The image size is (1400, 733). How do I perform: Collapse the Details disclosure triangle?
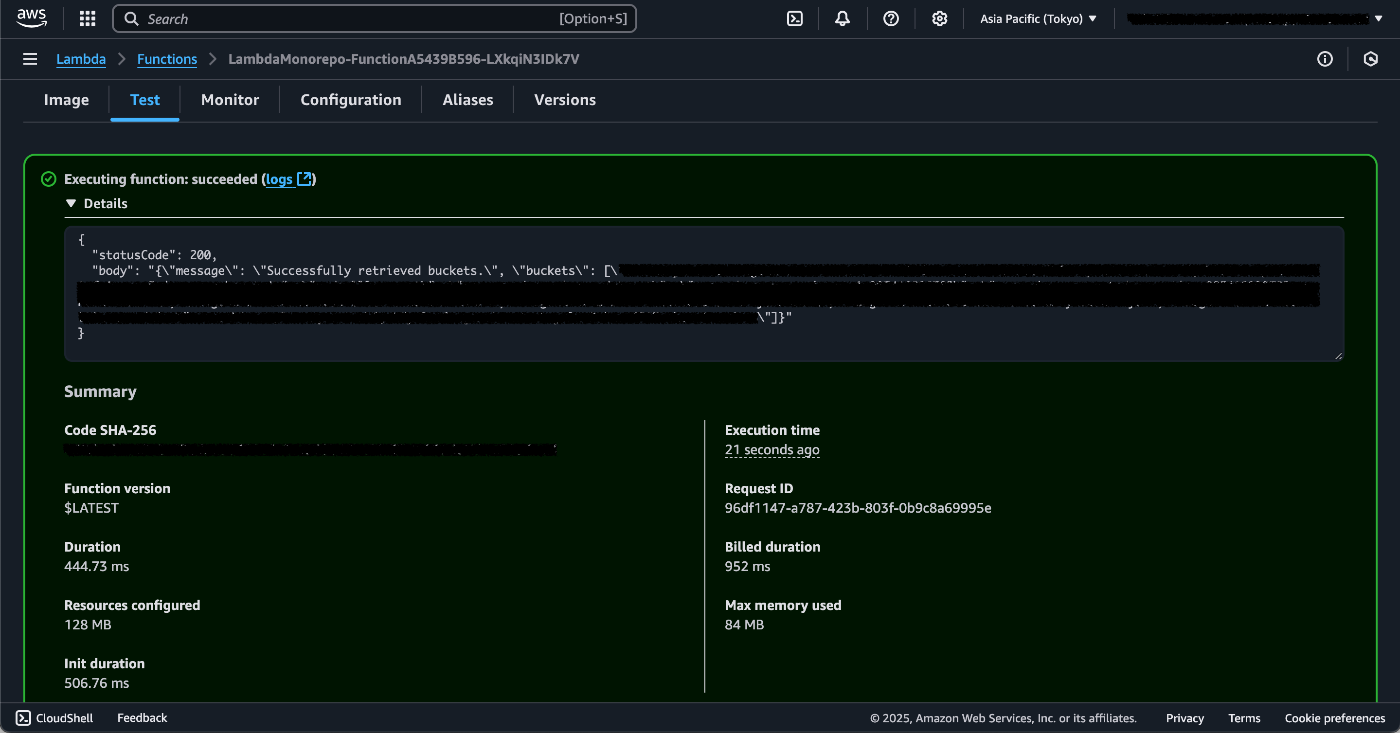point(71,203)
